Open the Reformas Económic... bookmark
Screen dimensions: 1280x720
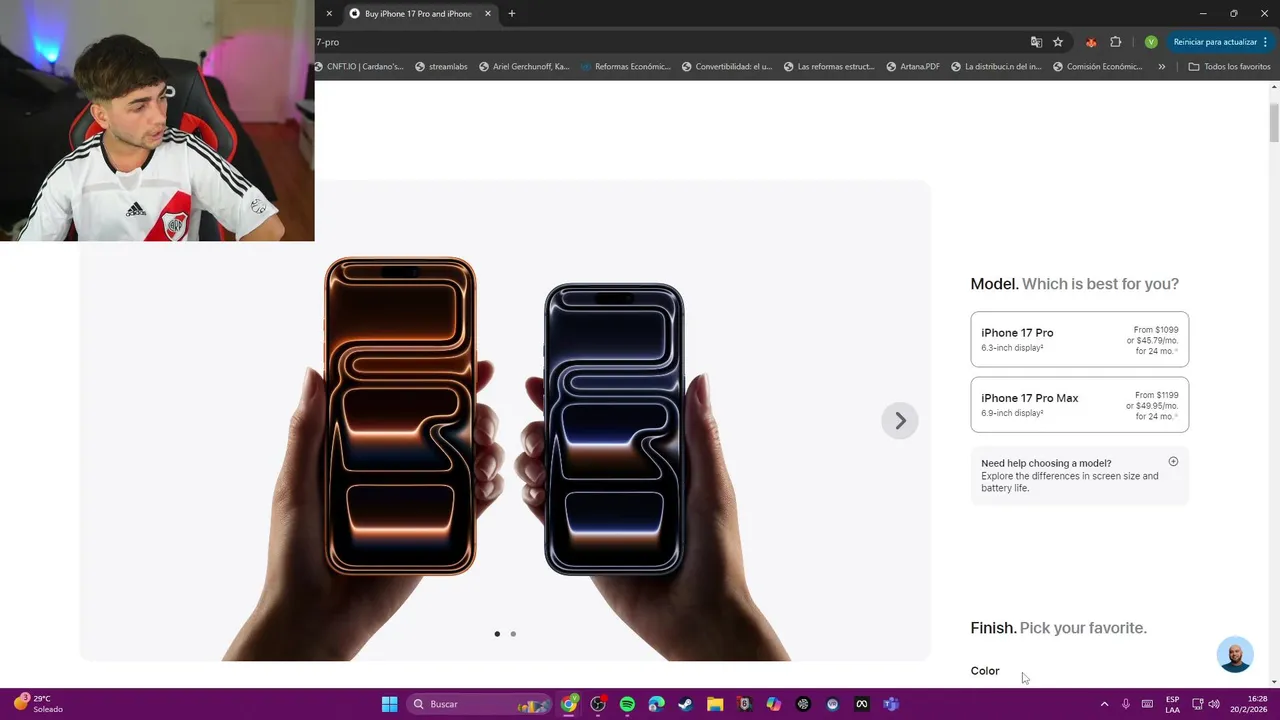(x=625, y=67)
